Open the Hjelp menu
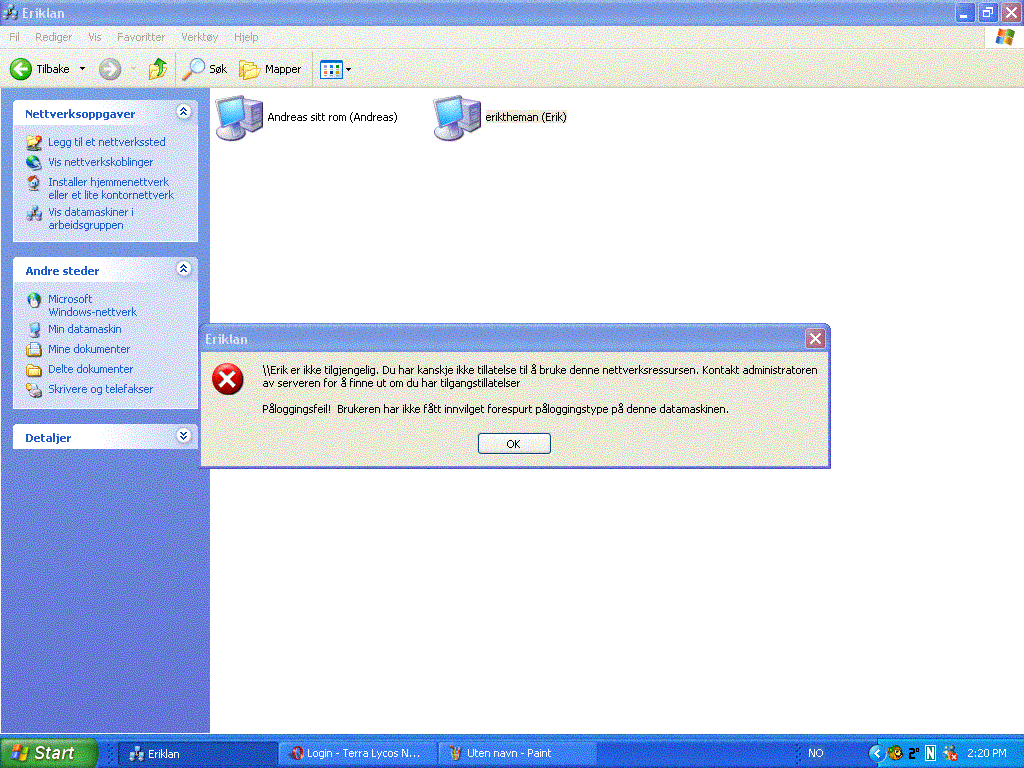Viewport: 1024px width, 768px height. 246,37
